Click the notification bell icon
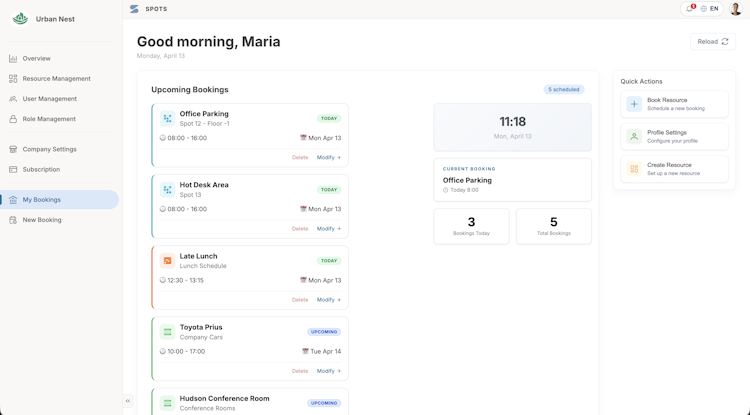The image size is (750, 415). coord(689,9)
